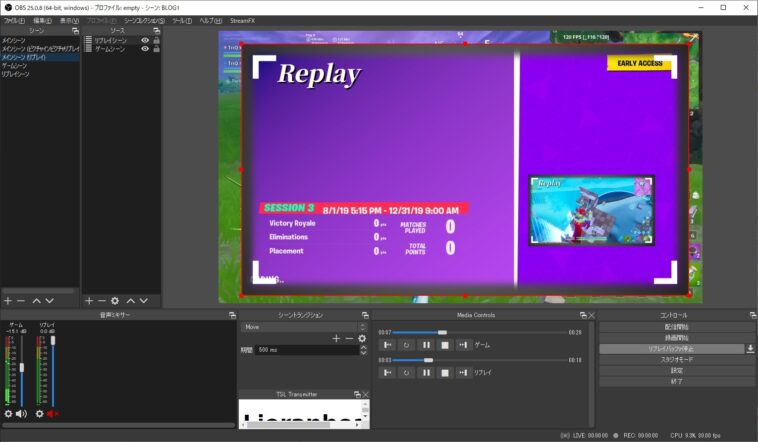Undock the シーン panel with its float icon
758x442 pixels.
tap(75, 31)
